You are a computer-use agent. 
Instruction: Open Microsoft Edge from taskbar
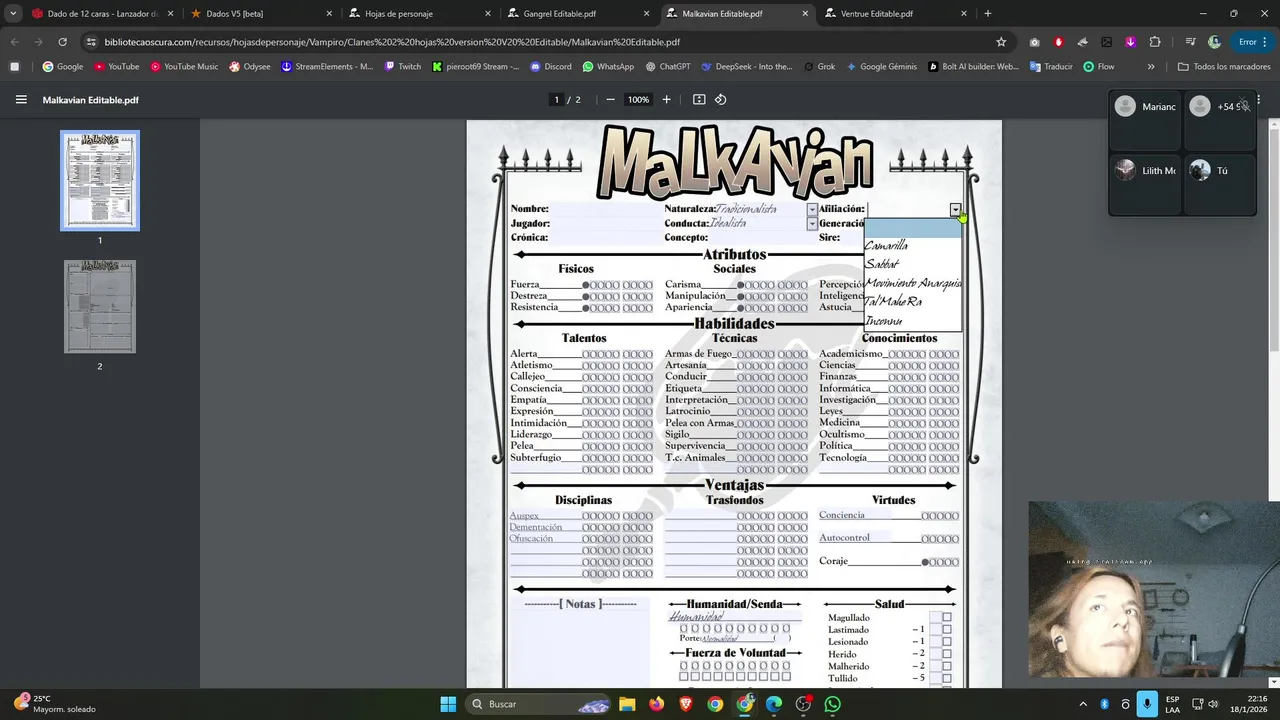click(x=774, y=704)
